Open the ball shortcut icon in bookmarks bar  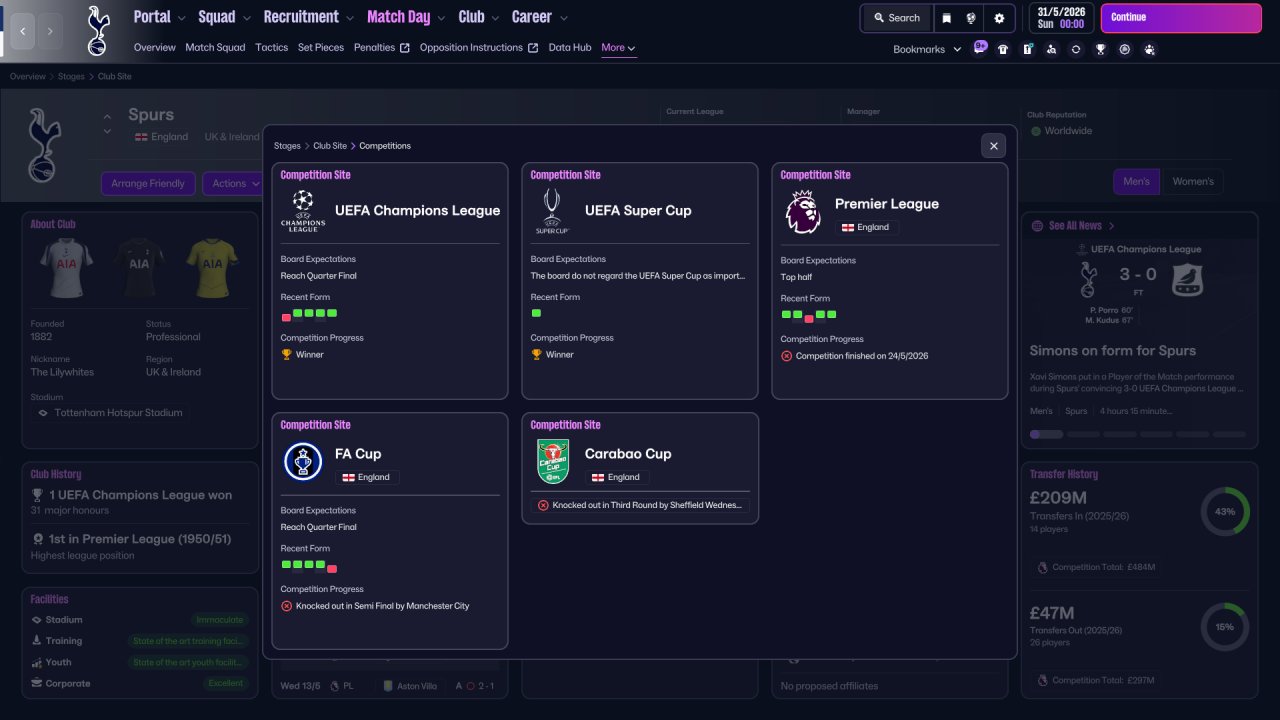coord(1125,49)
